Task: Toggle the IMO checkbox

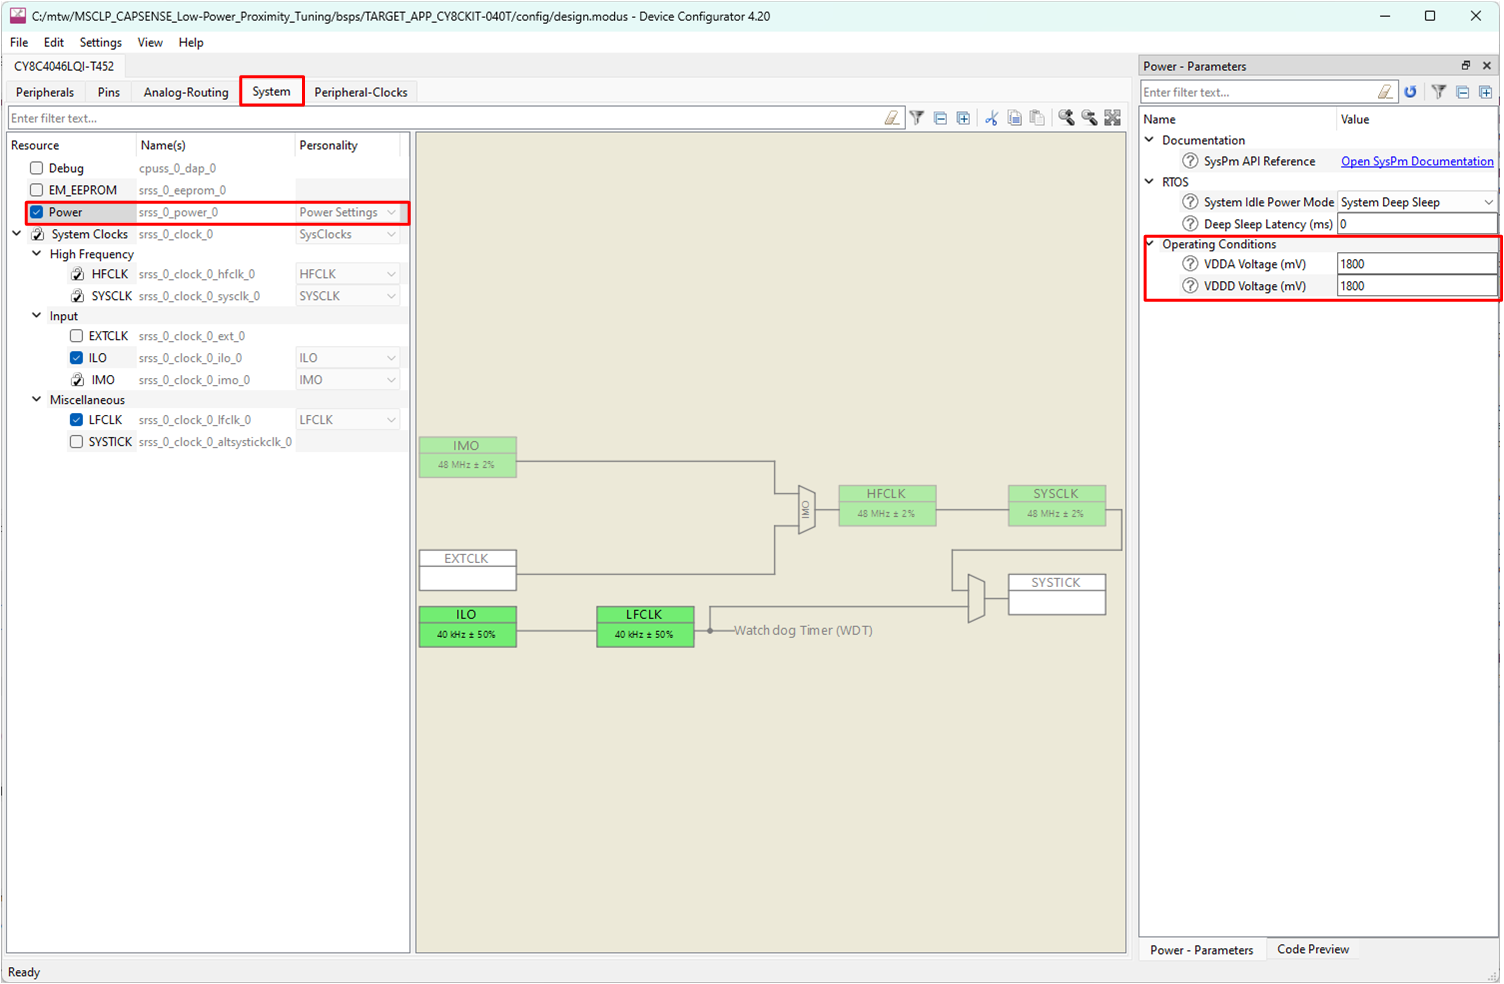Action: click(77, 380)
